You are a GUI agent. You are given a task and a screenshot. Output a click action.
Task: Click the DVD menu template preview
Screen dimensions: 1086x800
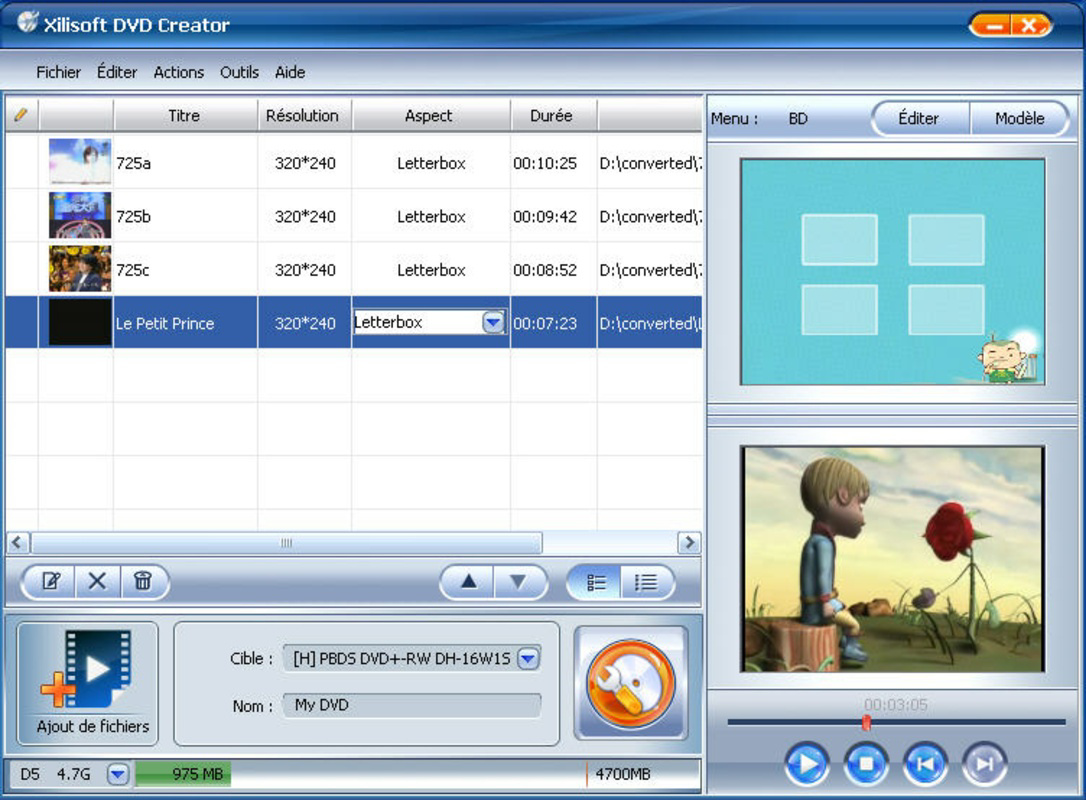[893, 272]
